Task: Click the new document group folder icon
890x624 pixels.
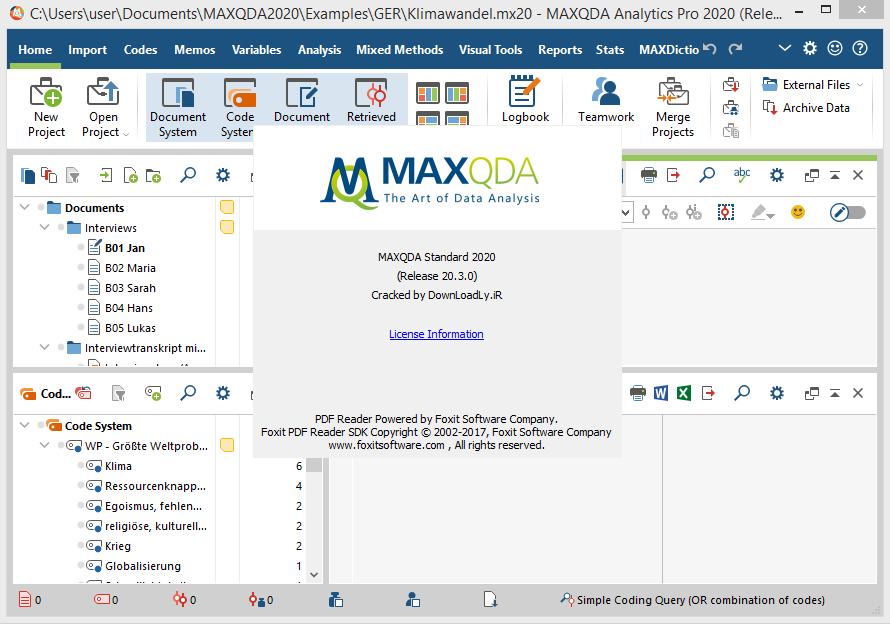Action: [x=153, y=175]
